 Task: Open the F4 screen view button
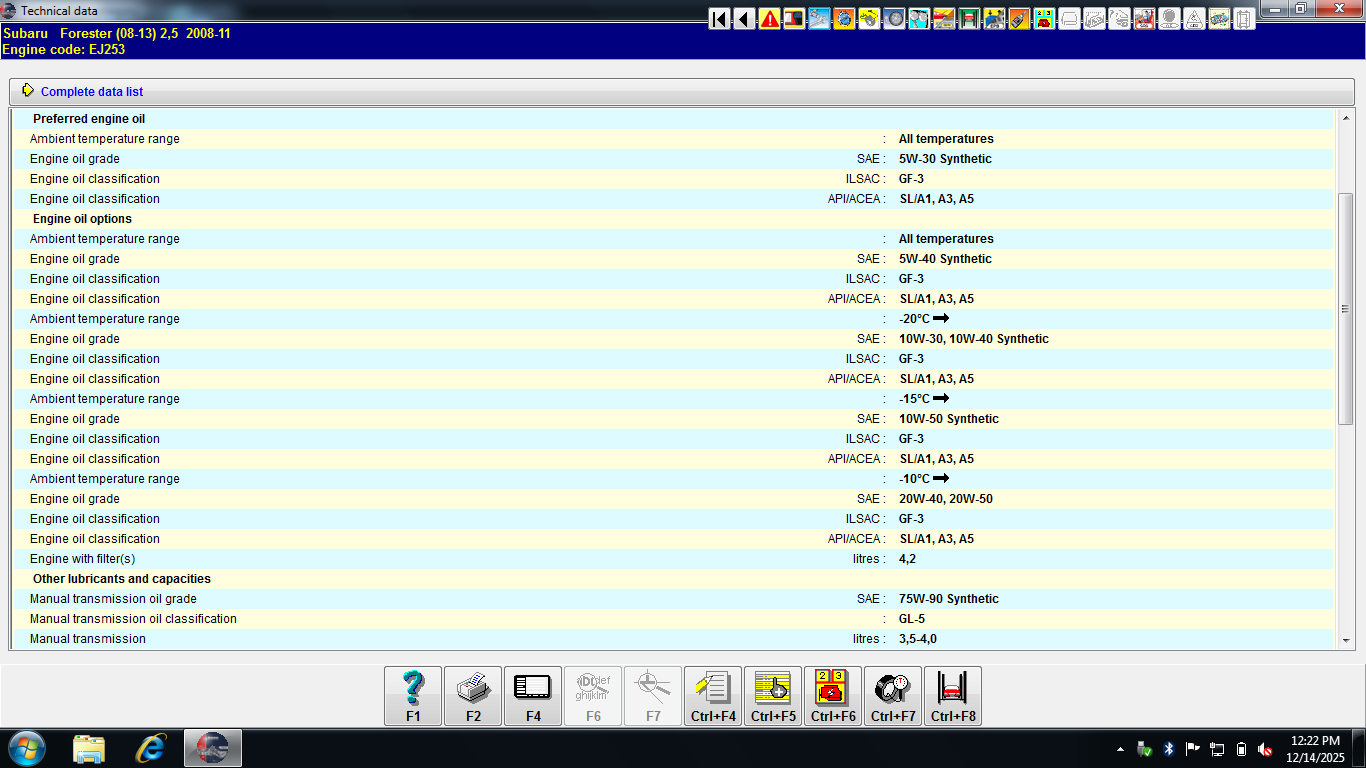click(533, 696)
